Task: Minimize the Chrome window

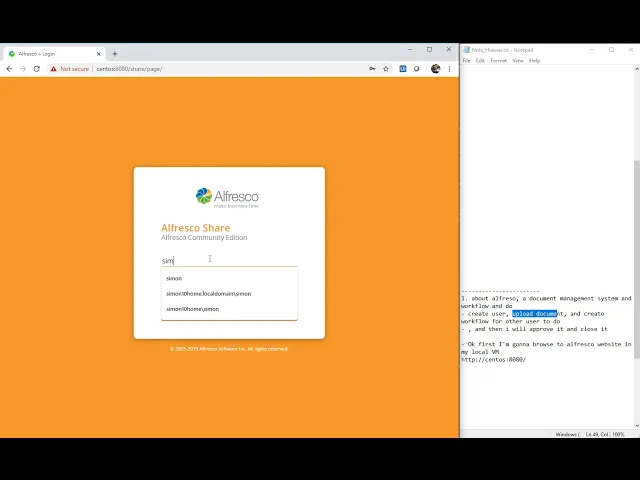Action: point(410,49)
